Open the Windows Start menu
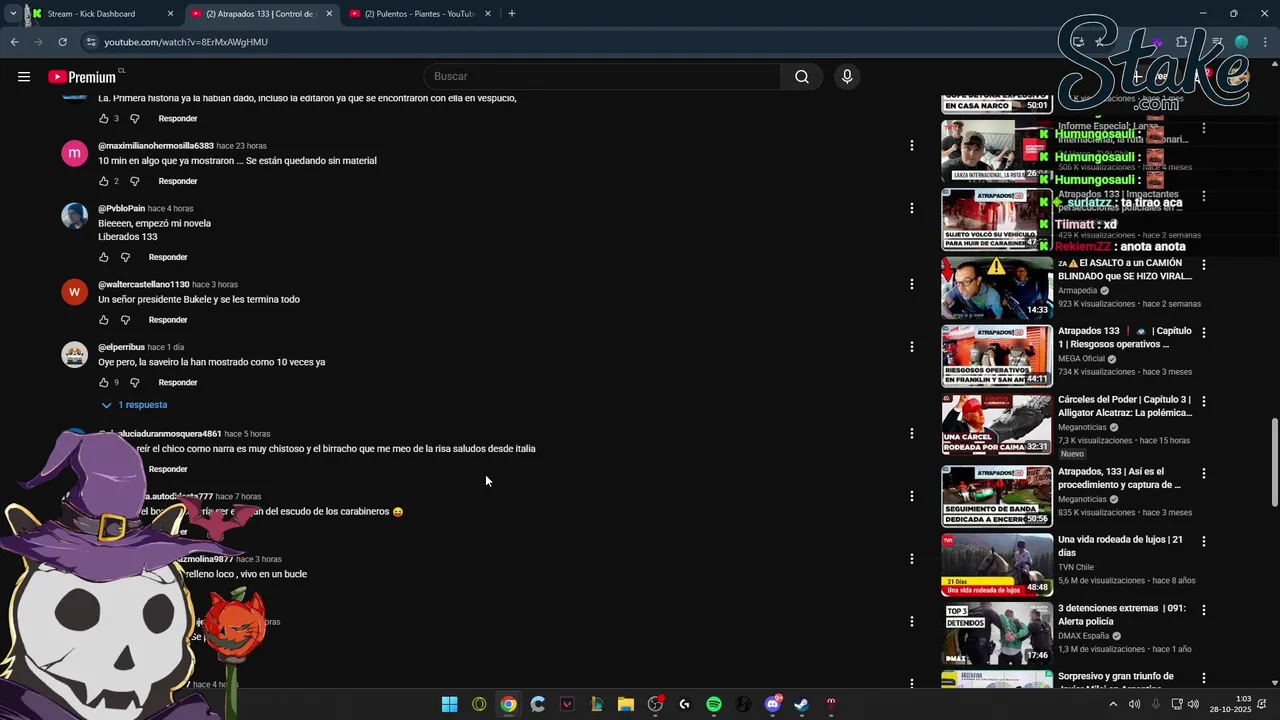This screenshot has height=720, width=1280. pos(450,704)
